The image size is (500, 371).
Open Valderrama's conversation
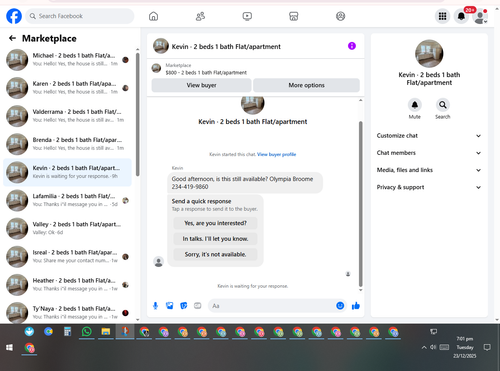click(67, 116)
